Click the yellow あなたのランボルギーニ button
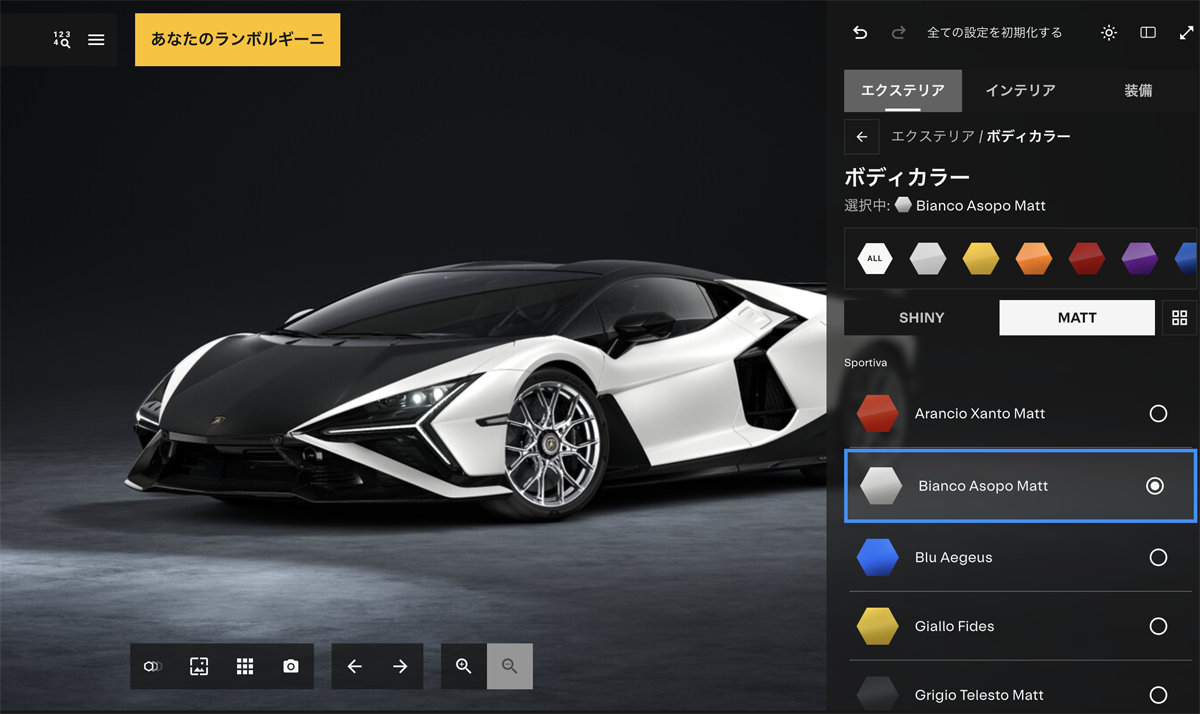This screenshot has height=714, width=1200. 237,40
